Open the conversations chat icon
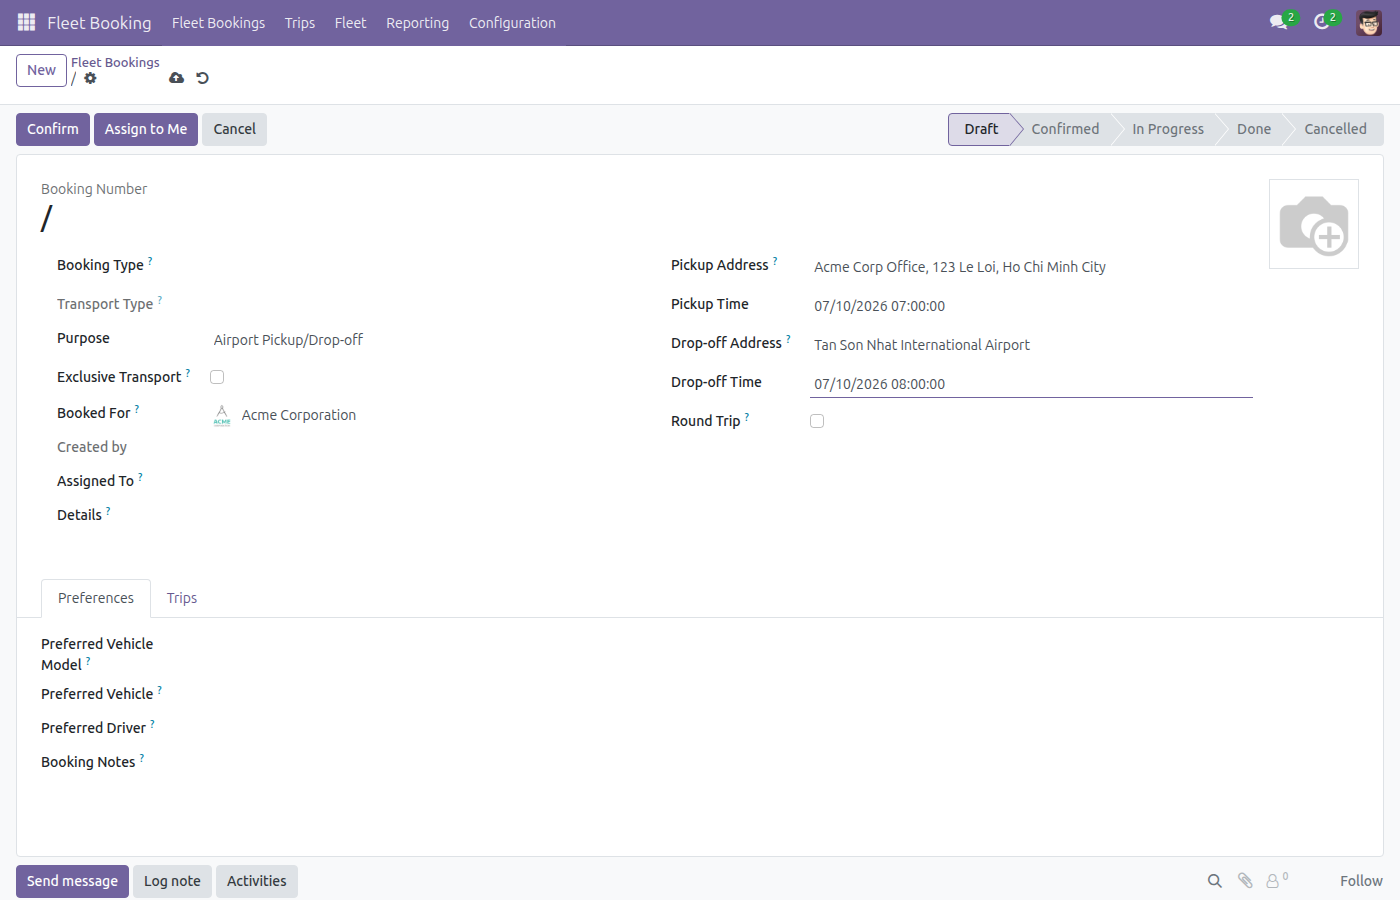 tap(1278, 22)
